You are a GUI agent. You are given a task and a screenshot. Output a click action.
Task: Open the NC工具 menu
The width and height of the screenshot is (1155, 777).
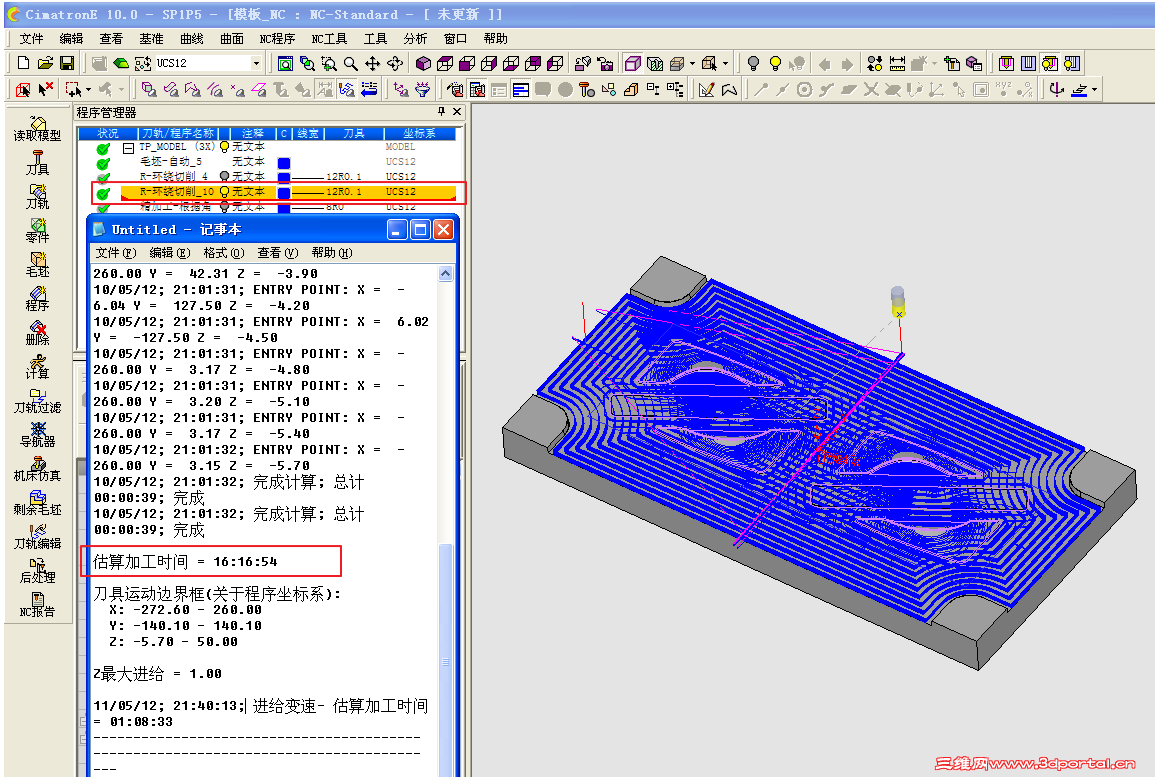pyautogui.click(x=329, y=38)
